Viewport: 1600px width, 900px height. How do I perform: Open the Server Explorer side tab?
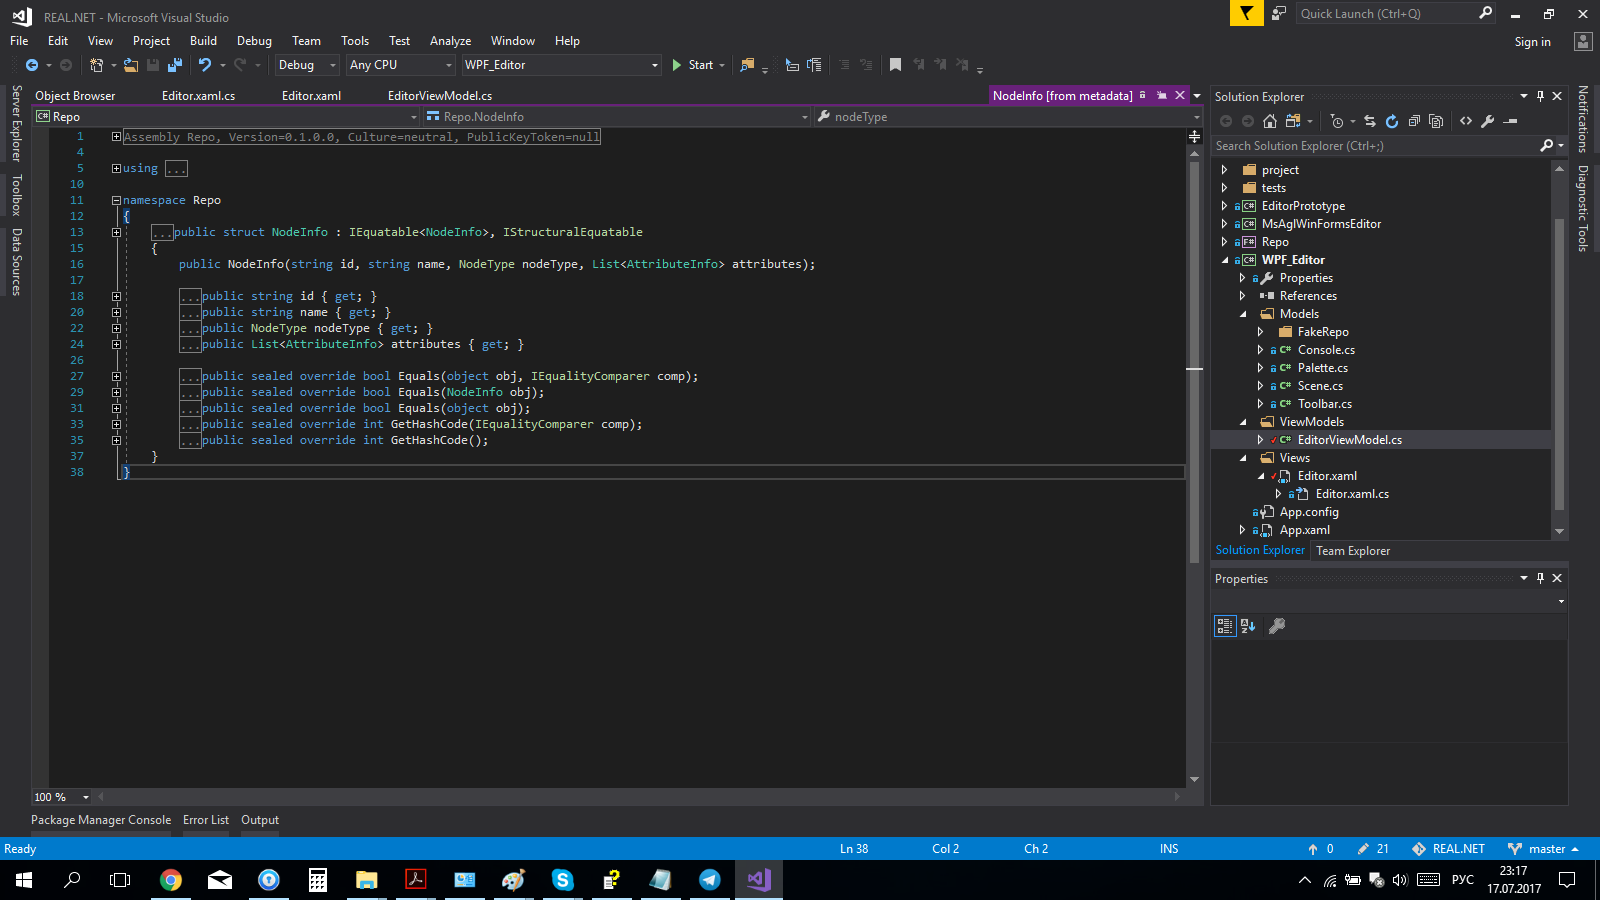click(x=16, y=123)
